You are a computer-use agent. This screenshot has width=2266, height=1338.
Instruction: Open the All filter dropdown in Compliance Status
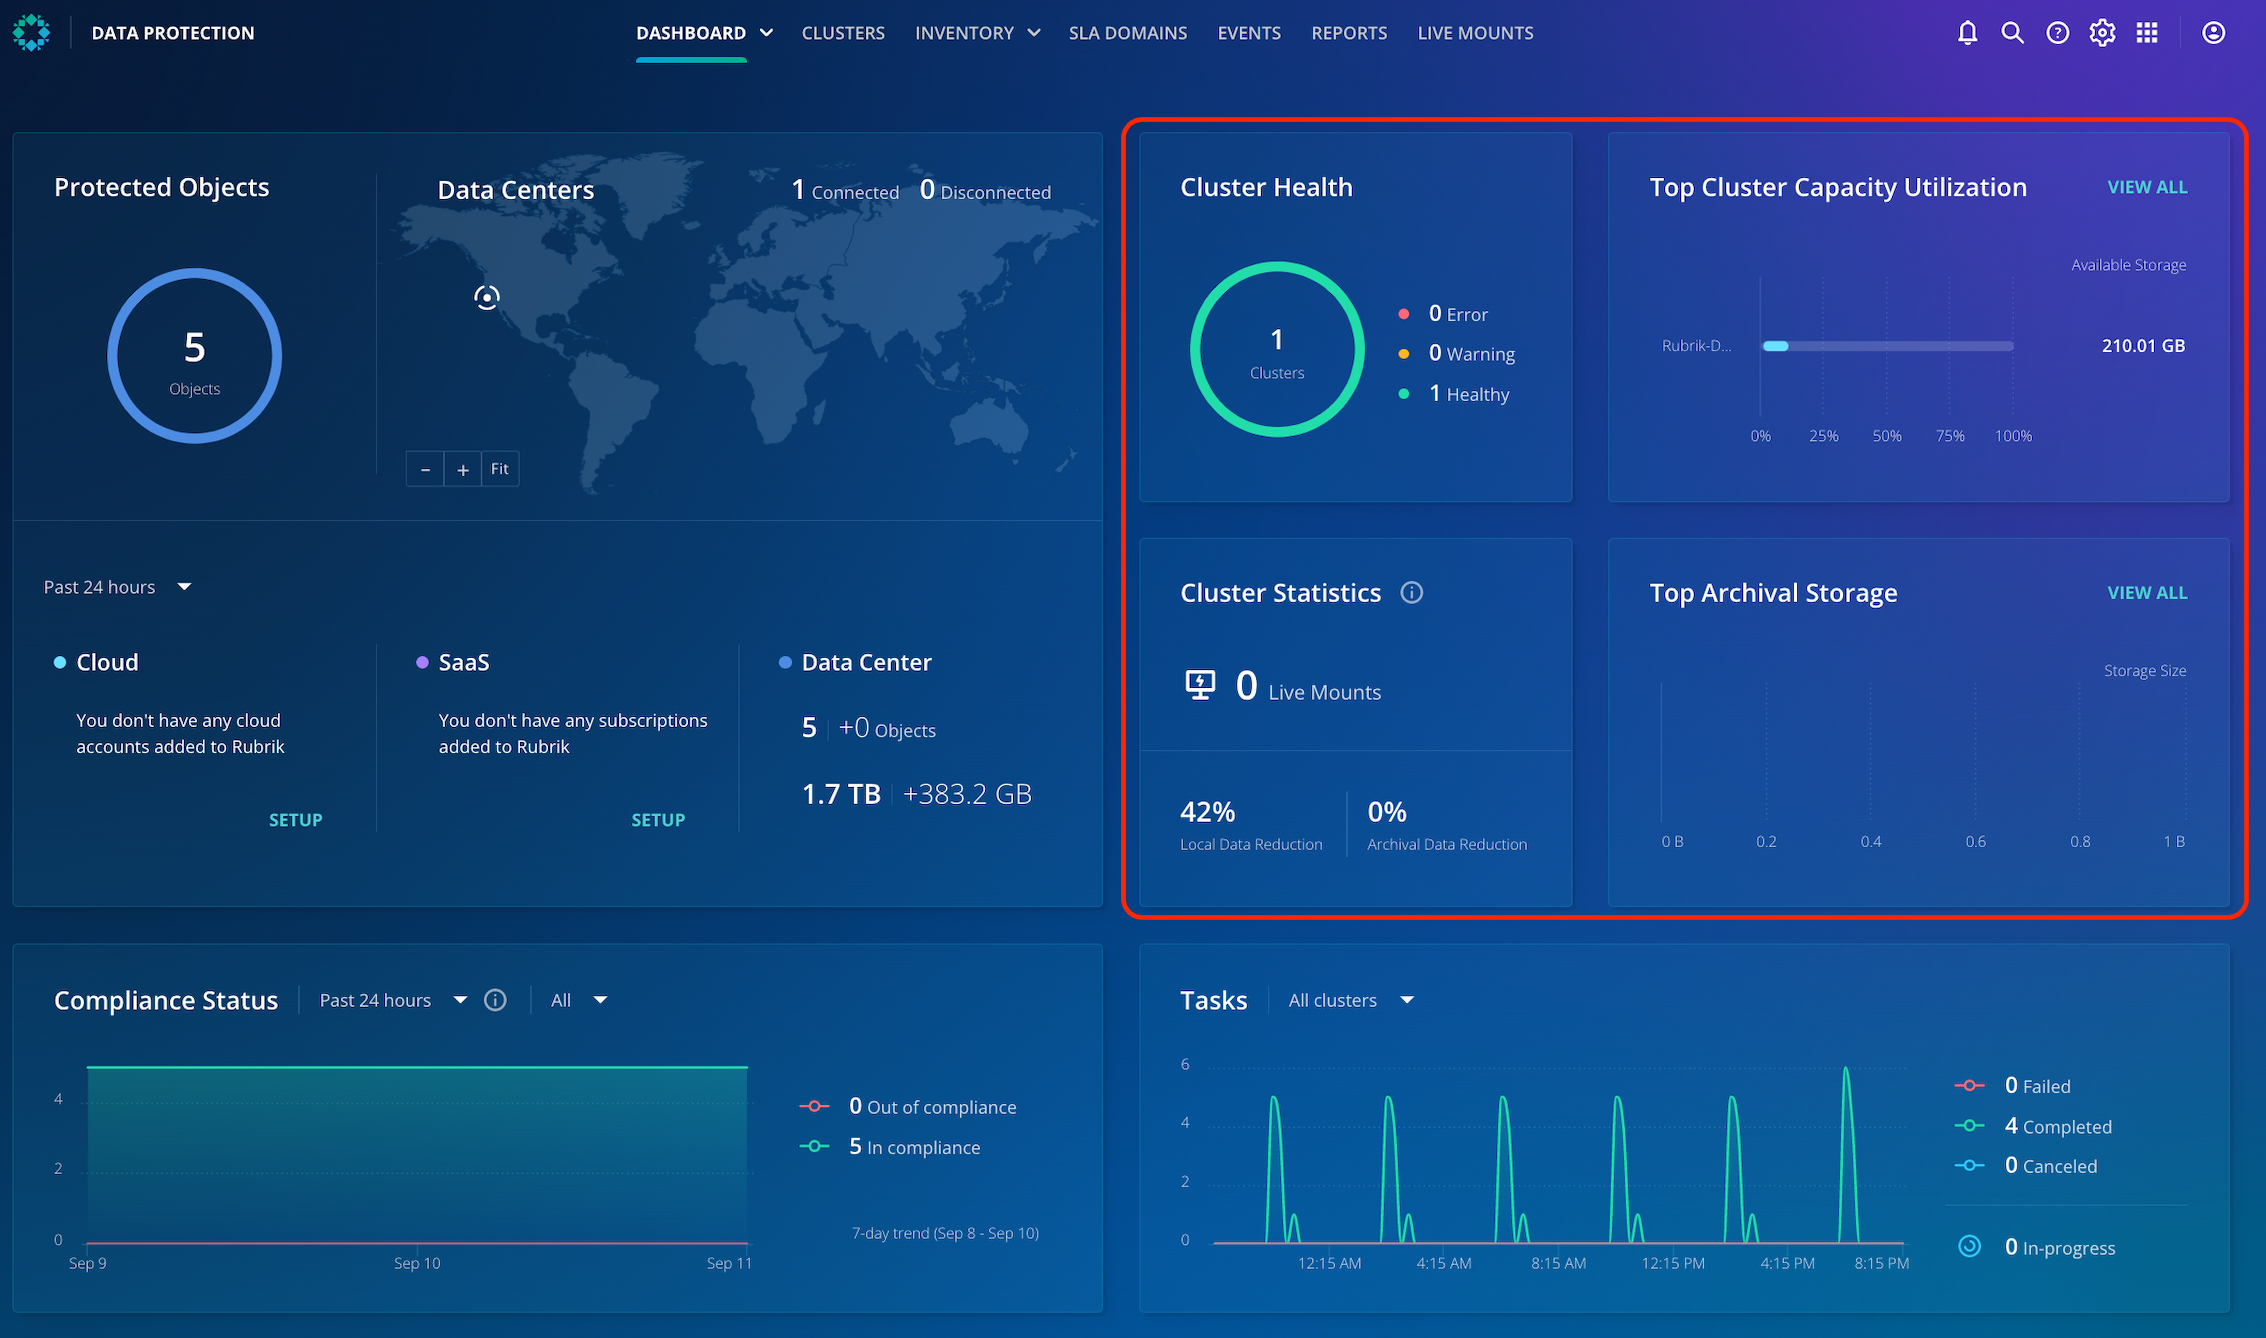pyautogui.click(x=578, y=1000)
